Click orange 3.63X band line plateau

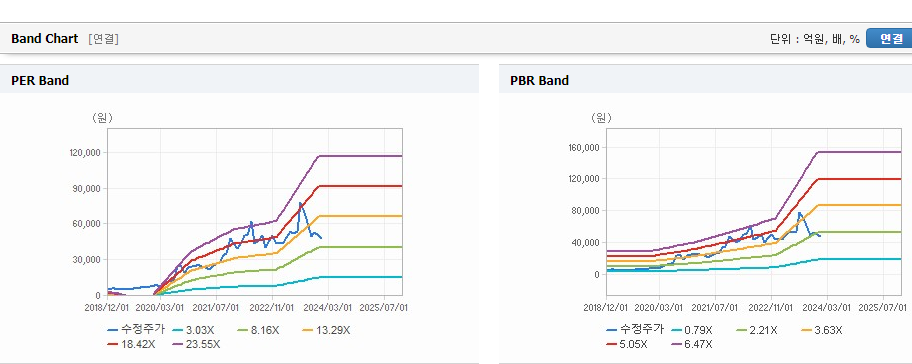tap(860, 205)
